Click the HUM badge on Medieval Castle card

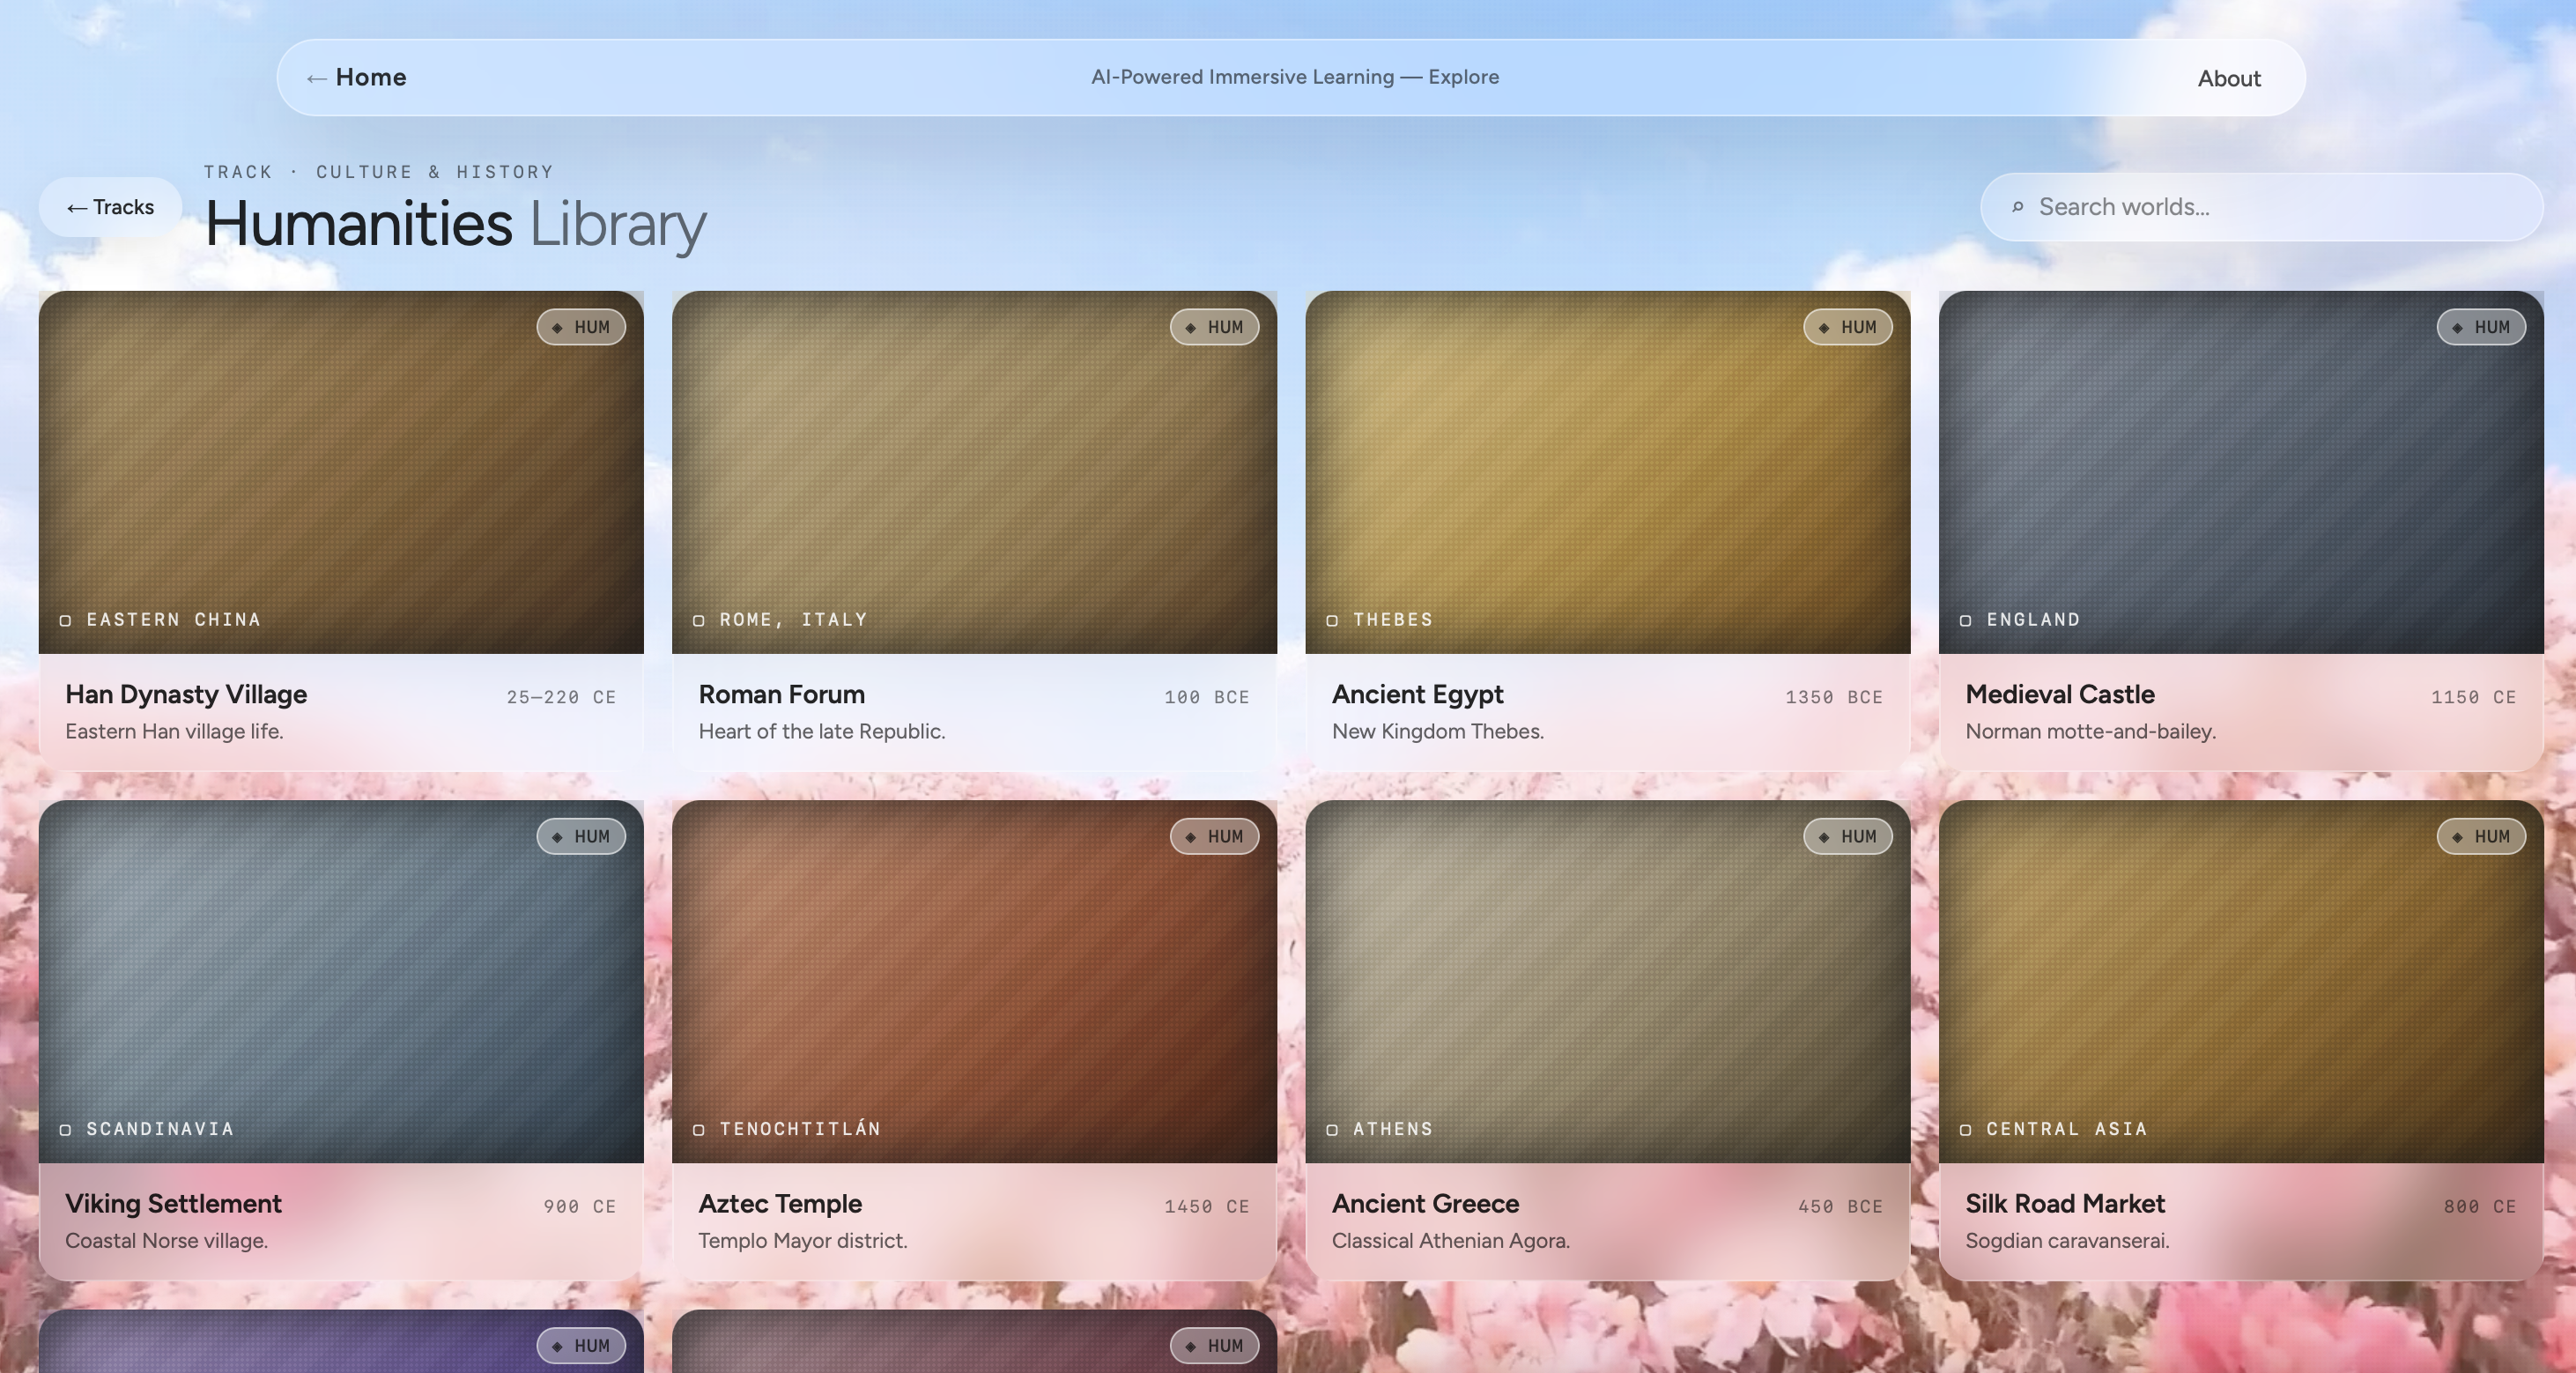[x=2481, y=327]
